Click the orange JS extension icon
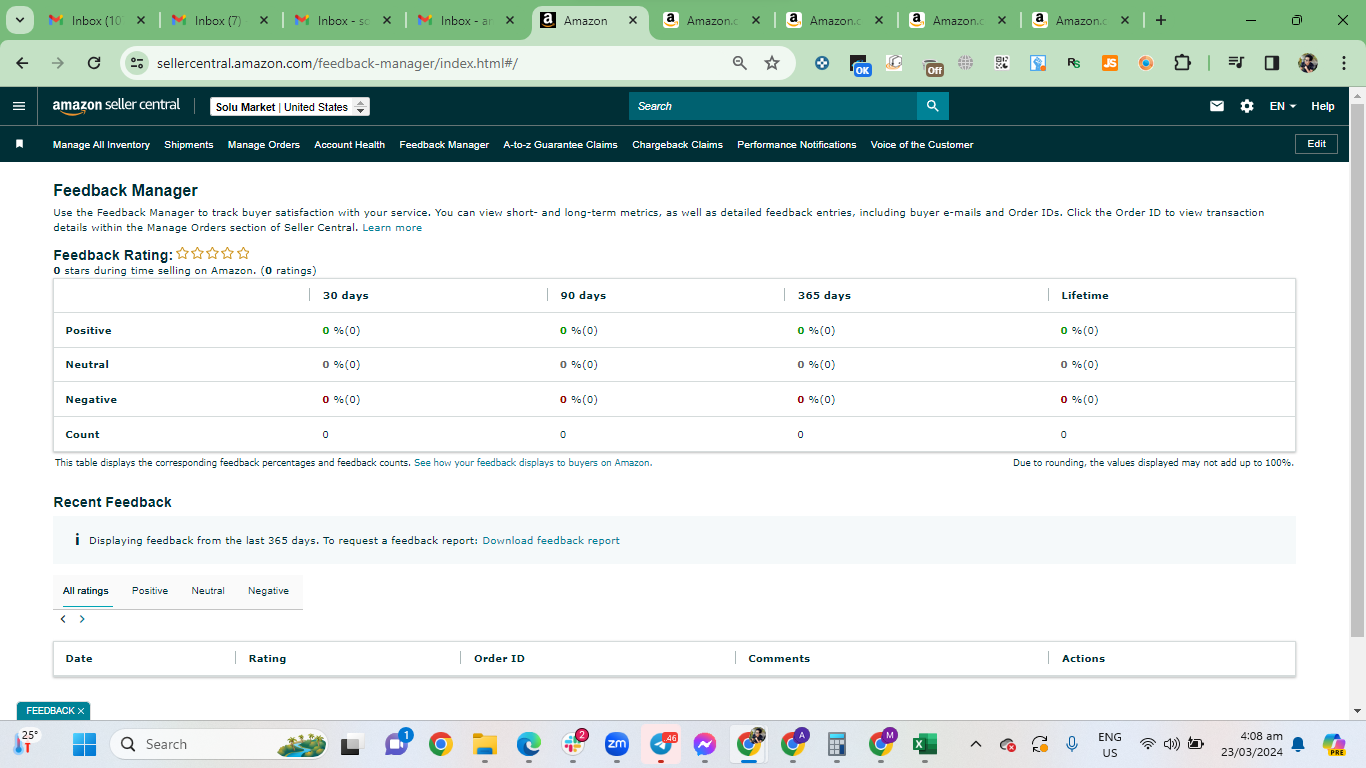This screenshot has height=768, width=1366. [x=1110, y=63]
